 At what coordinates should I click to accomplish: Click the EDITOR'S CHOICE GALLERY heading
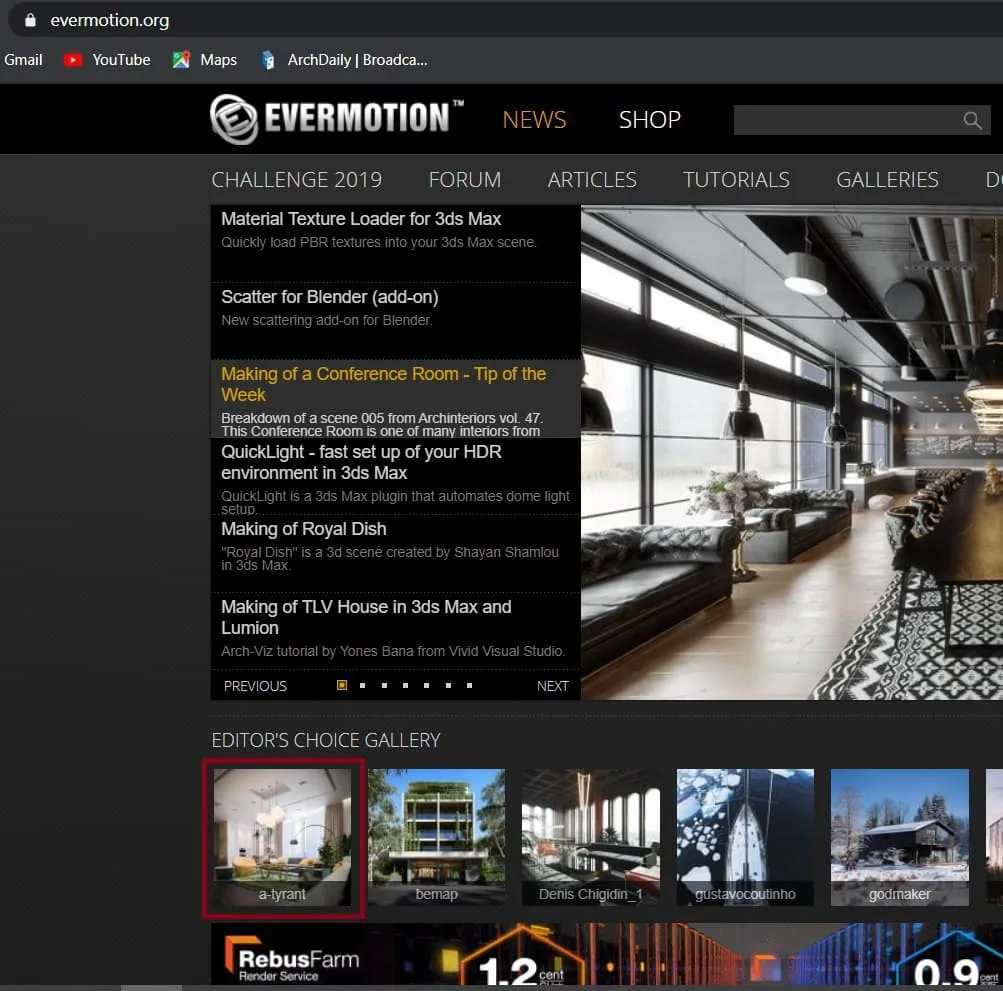pos(326,740)
